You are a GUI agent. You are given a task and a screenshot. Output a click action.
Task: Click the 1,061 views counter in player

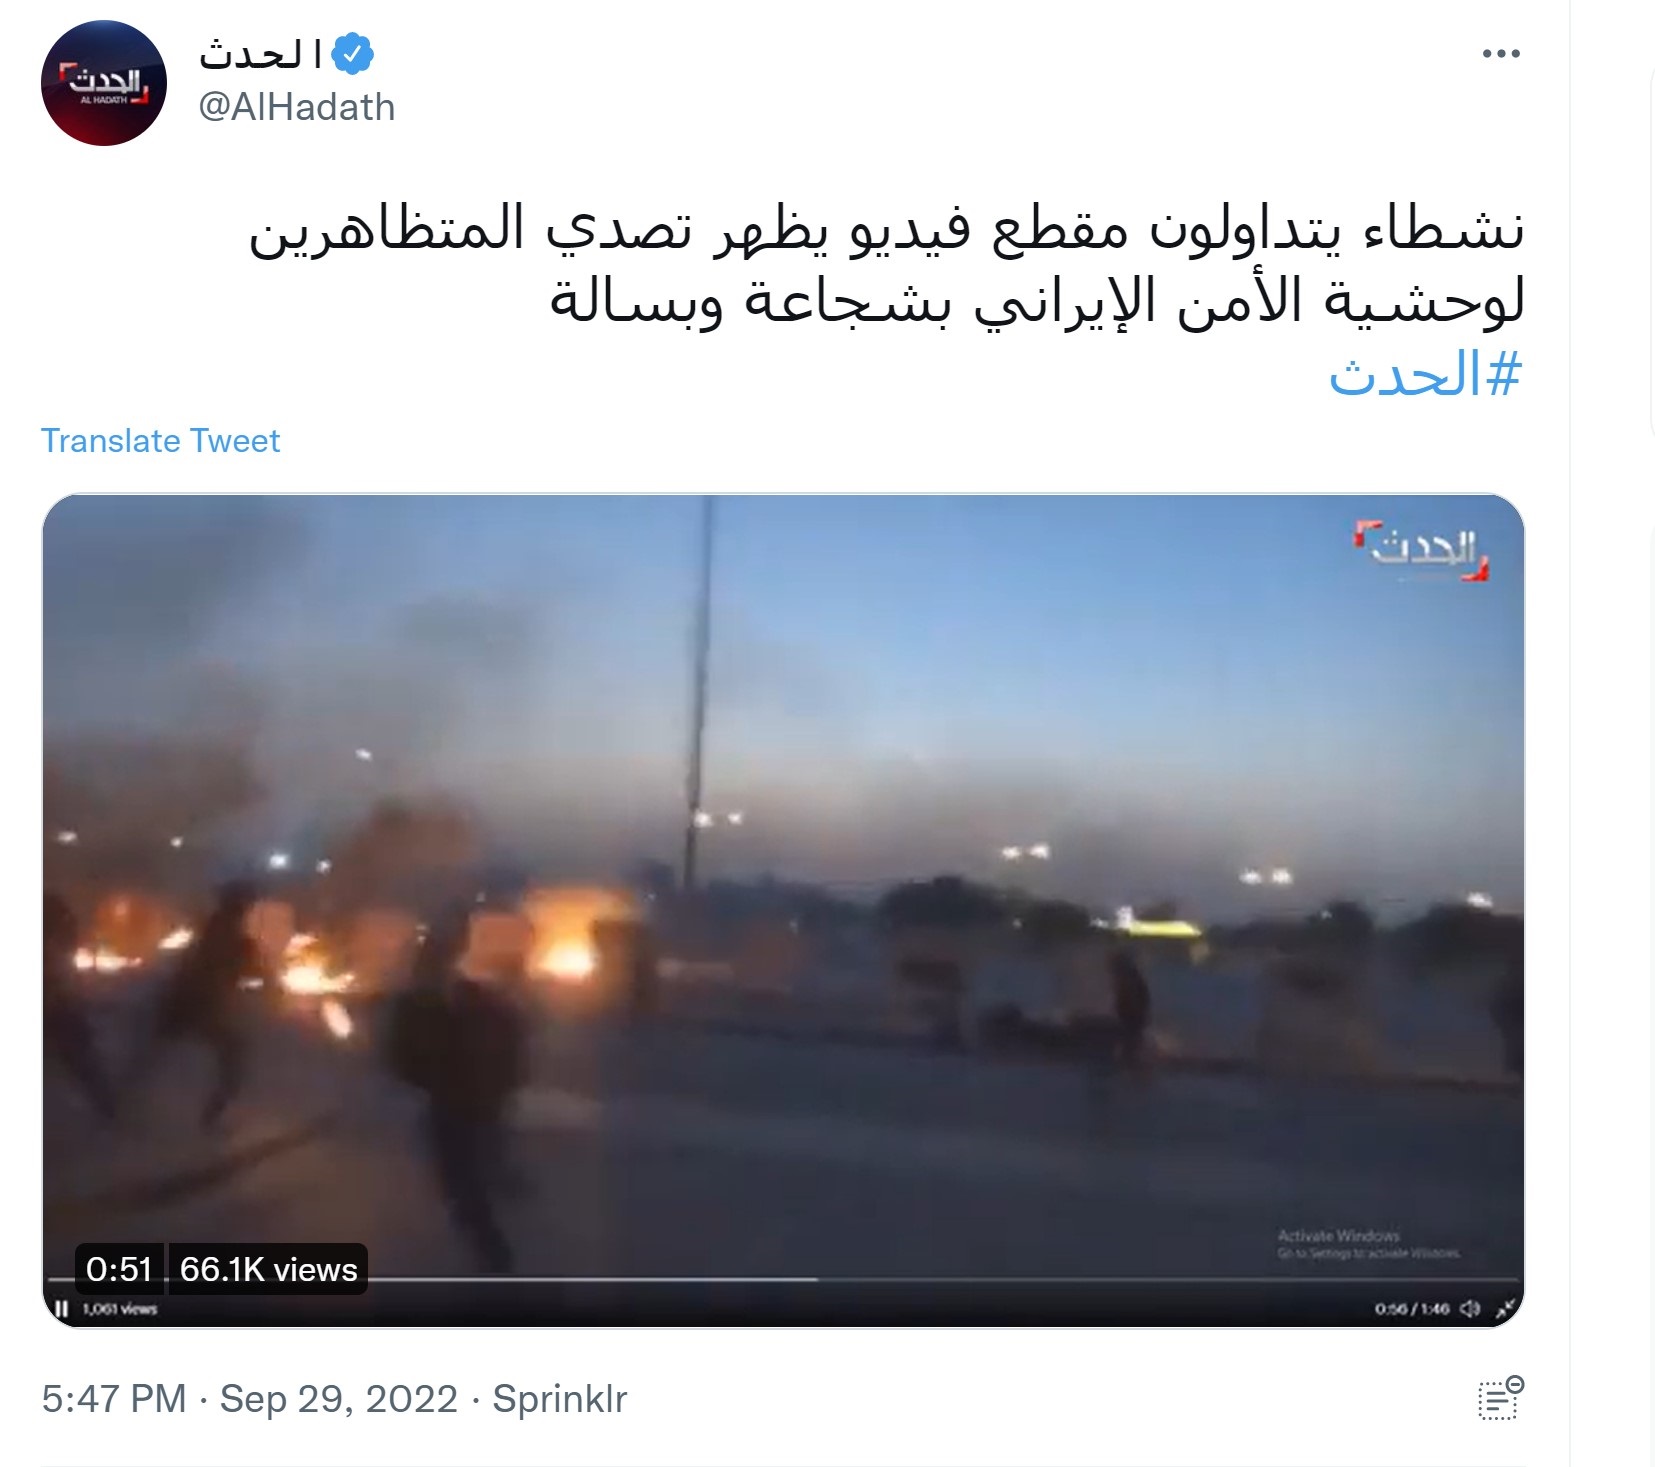click(119, 1309)
